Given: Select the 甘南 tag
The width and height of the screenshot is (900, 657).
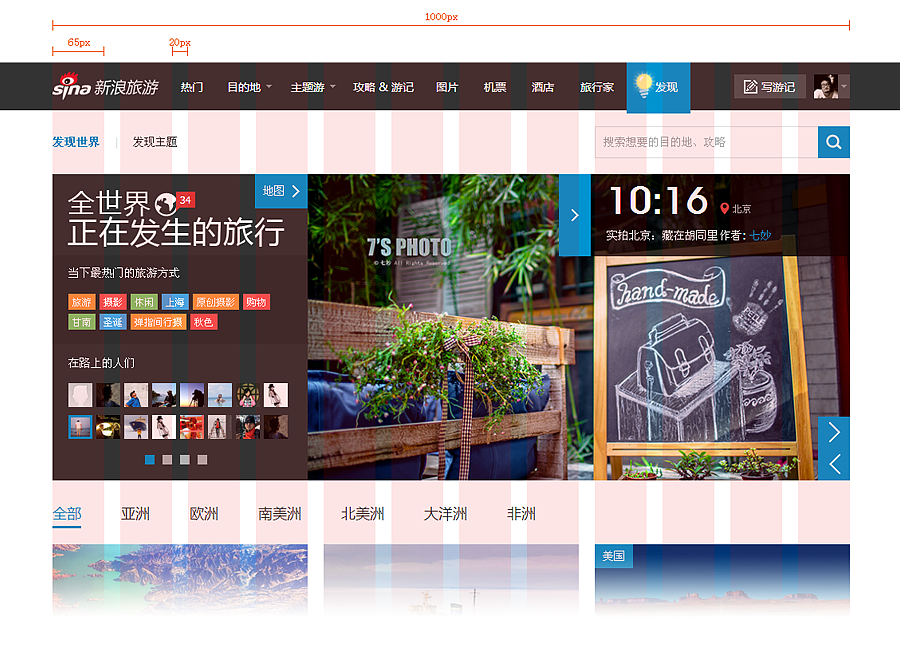Looking at the screenshot, I should click(82, 322).
